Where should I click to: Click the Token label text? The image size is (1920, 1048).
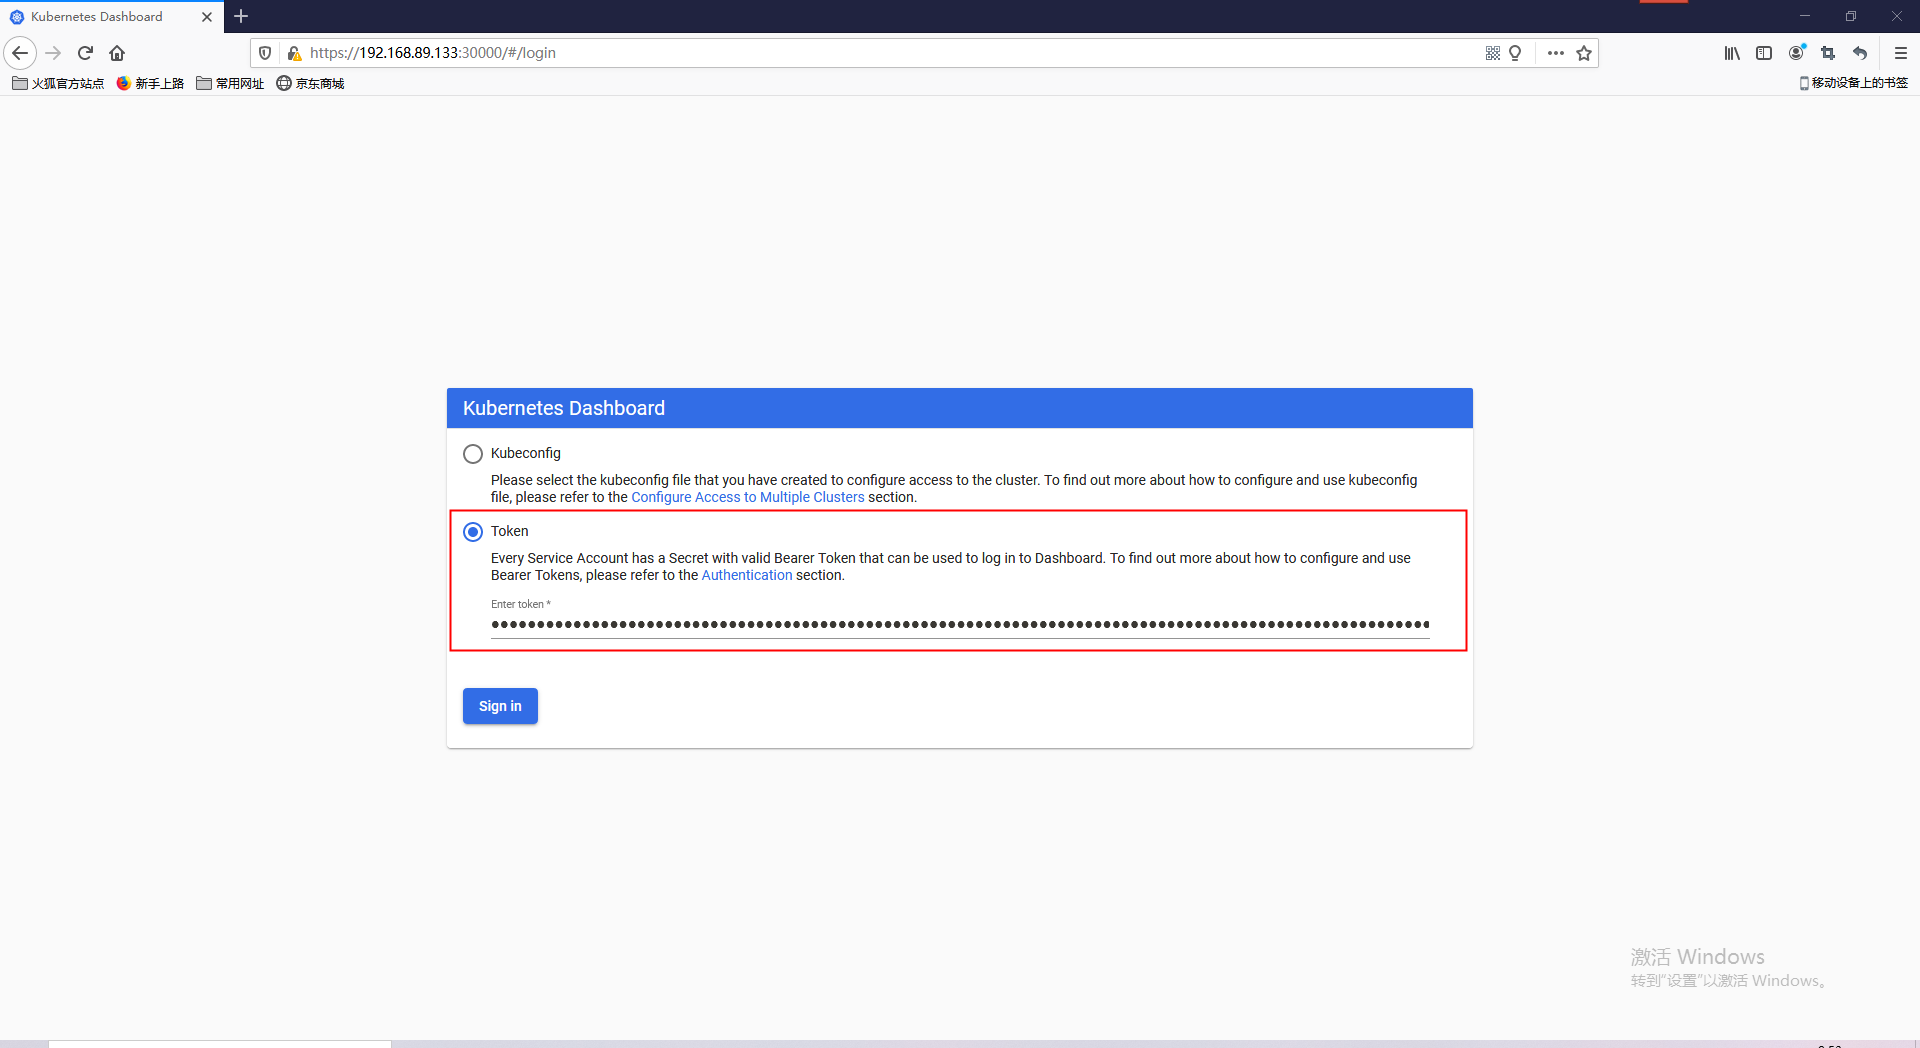510,531
